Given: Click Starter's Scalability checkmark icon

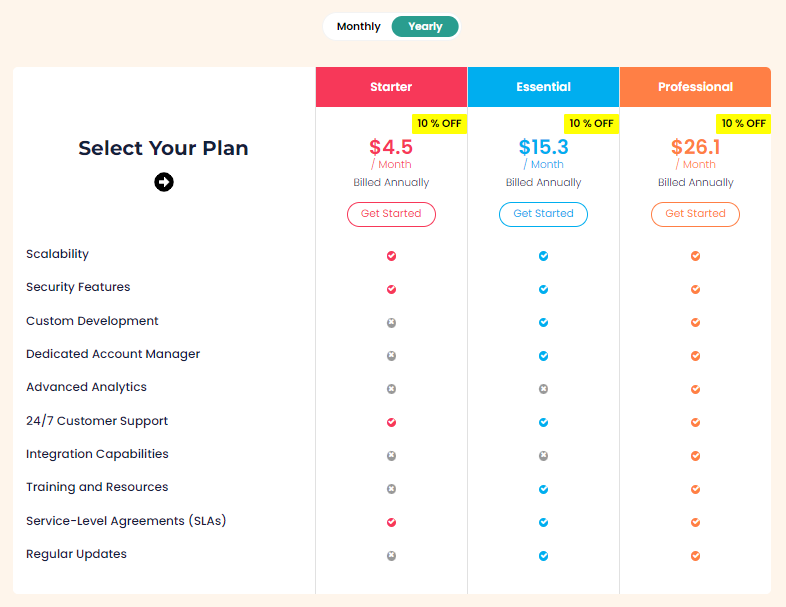Looking at the screenshot, I should click(x=391, y=256).
